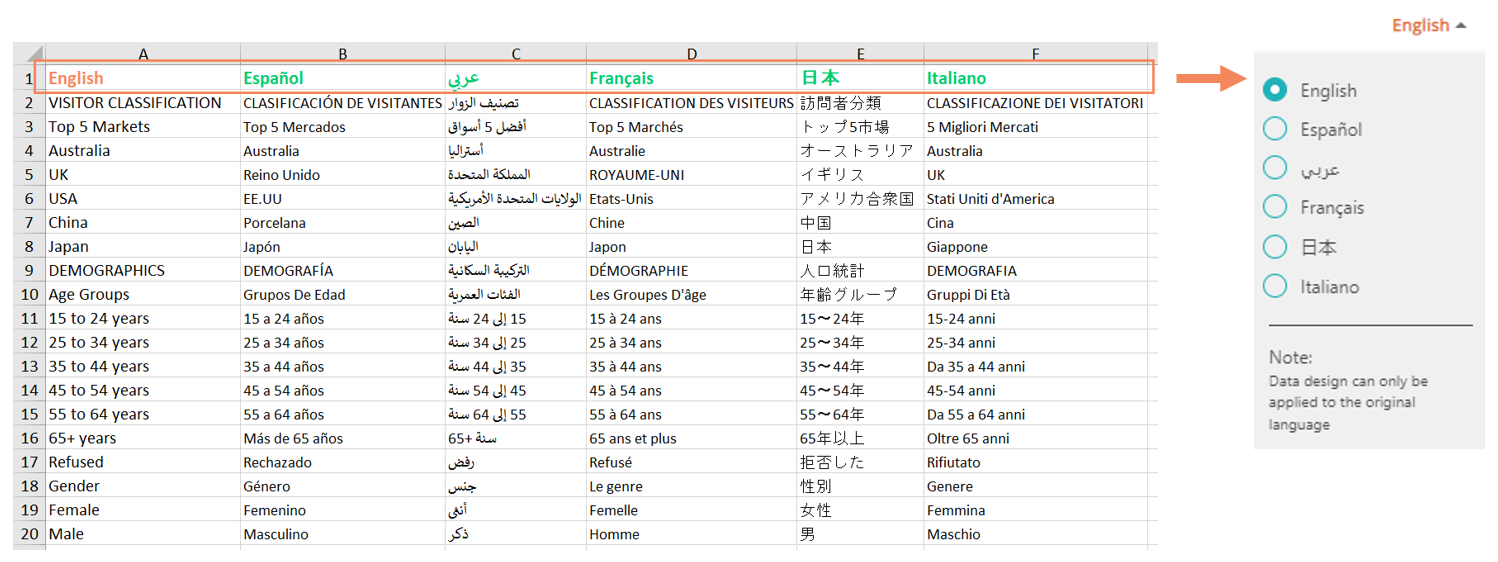Viewport: 1498px width, 562px height.
Task: Click the Gruppi Di Età cell
Action: click(1035, 294)
